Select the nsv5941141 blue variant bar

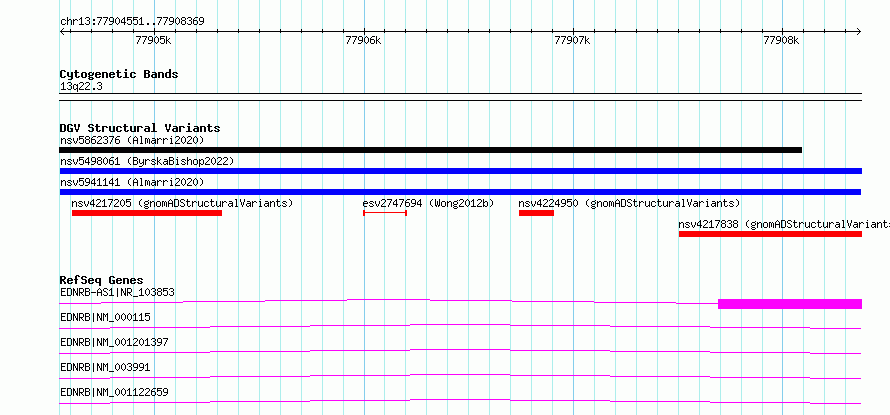461,192
